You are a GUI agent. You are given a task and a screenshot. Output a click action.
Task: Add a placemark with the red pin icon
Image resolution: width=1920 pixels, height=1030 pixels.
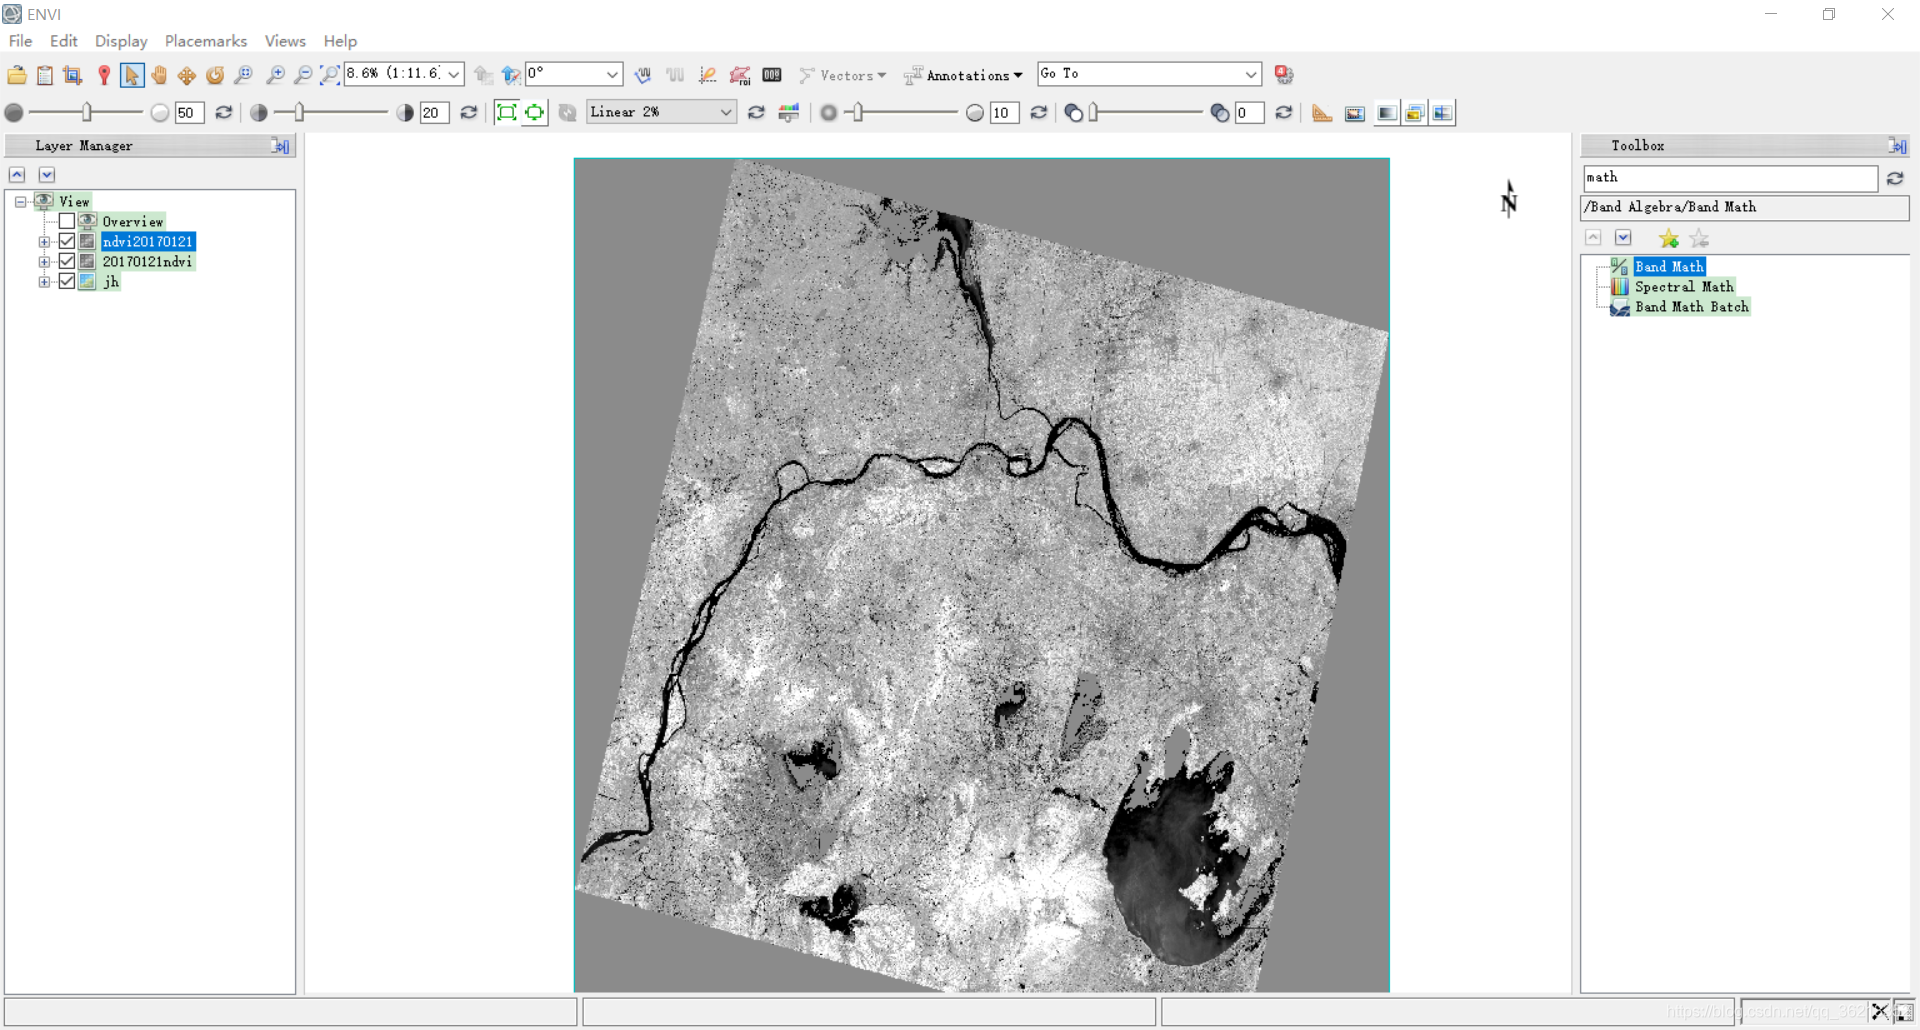click(104, 74)
